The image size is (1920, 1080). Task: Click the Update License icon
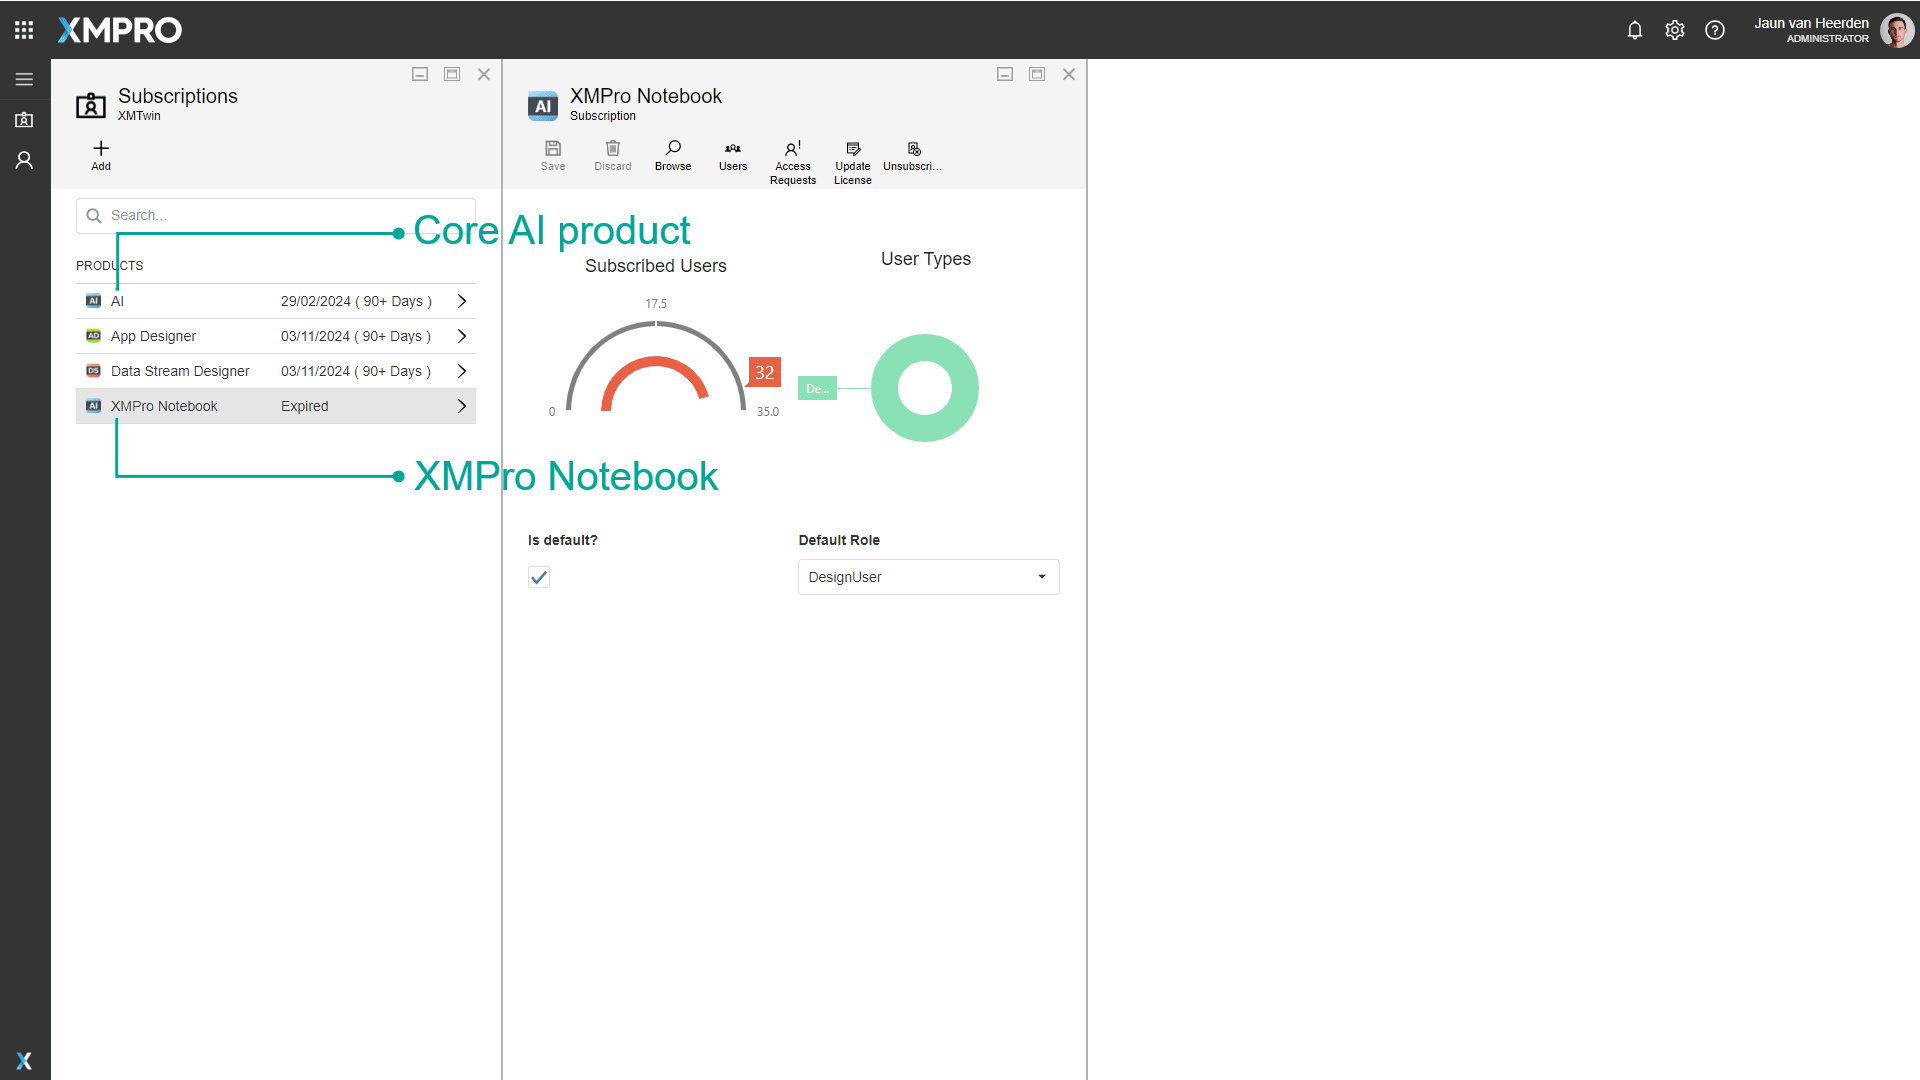853,149
